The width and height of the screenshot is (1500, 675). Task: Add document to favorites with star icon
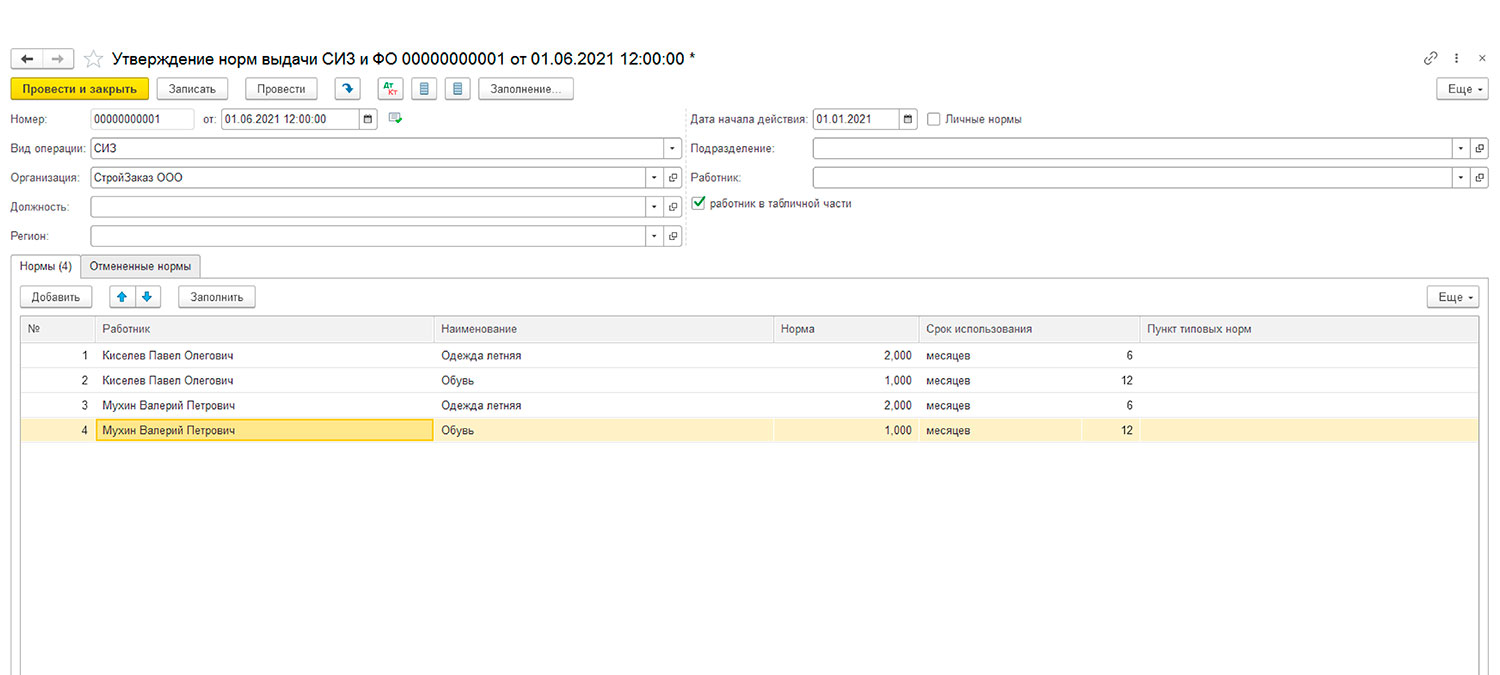tap(93, 59)
